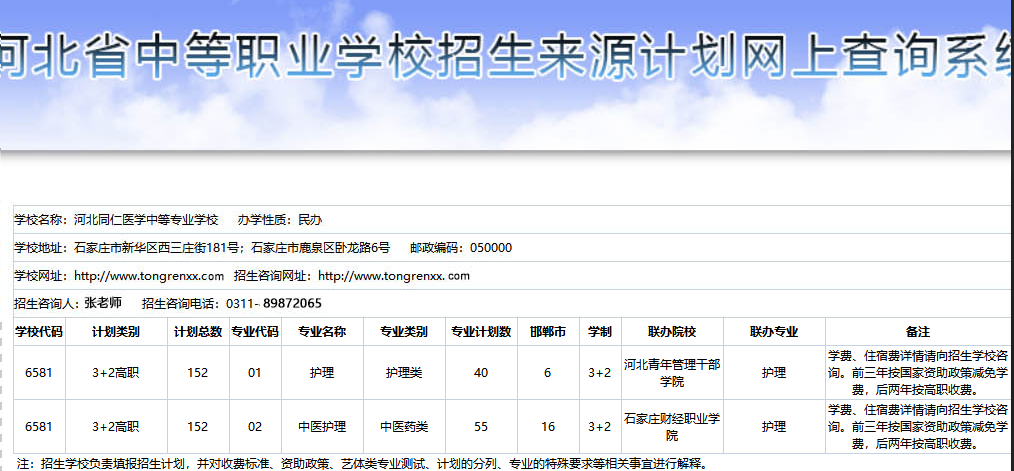Click the 河北省中等职业学校招生来源计划 banner title
This screenshot has height=471, width=1014.
tap(507, 57)
